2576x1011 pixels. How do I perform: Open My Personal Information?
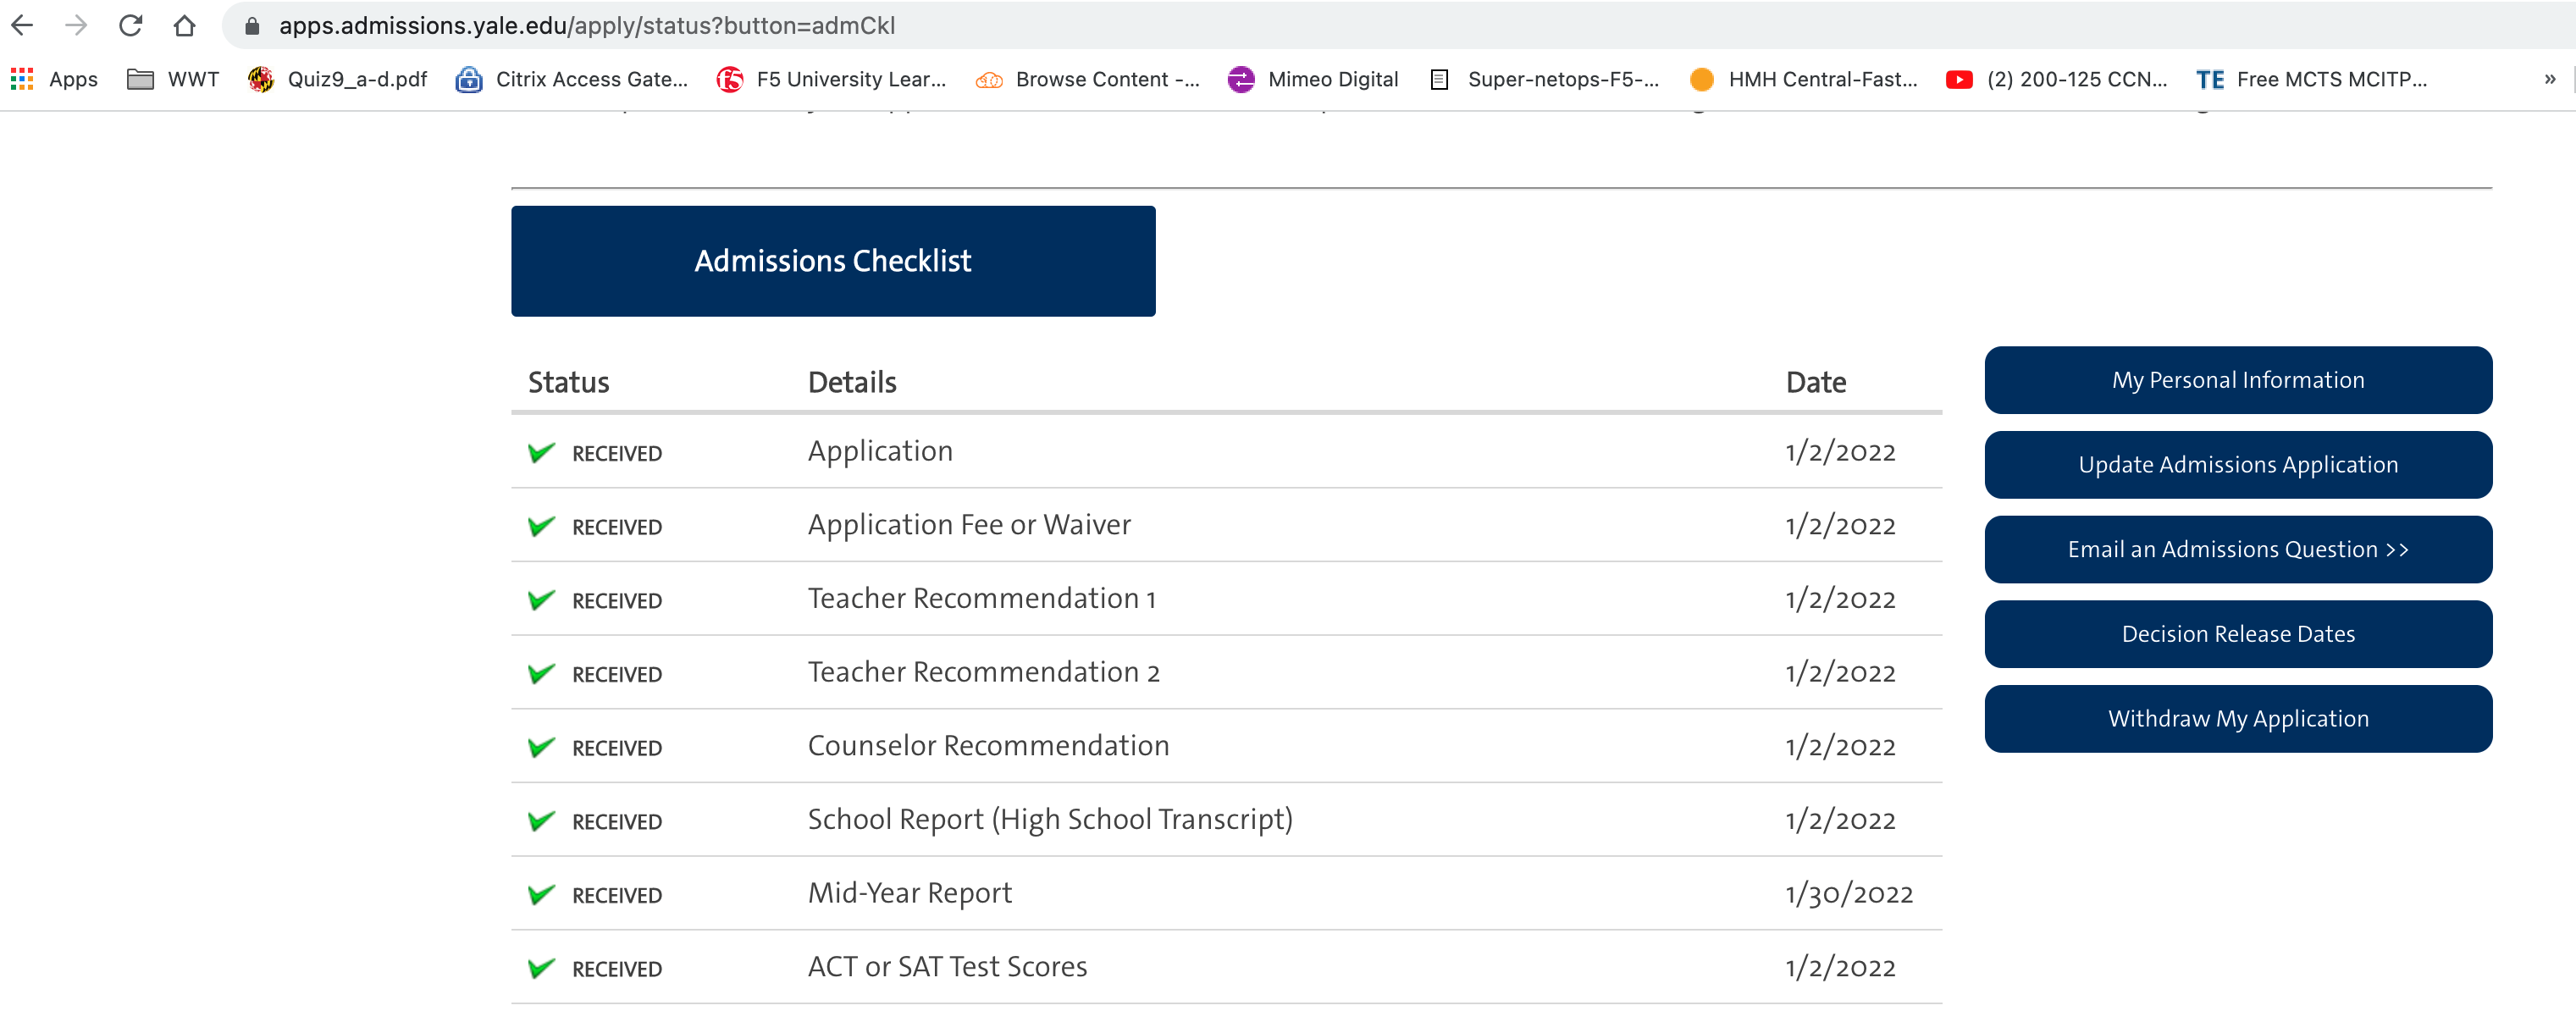2238,380
